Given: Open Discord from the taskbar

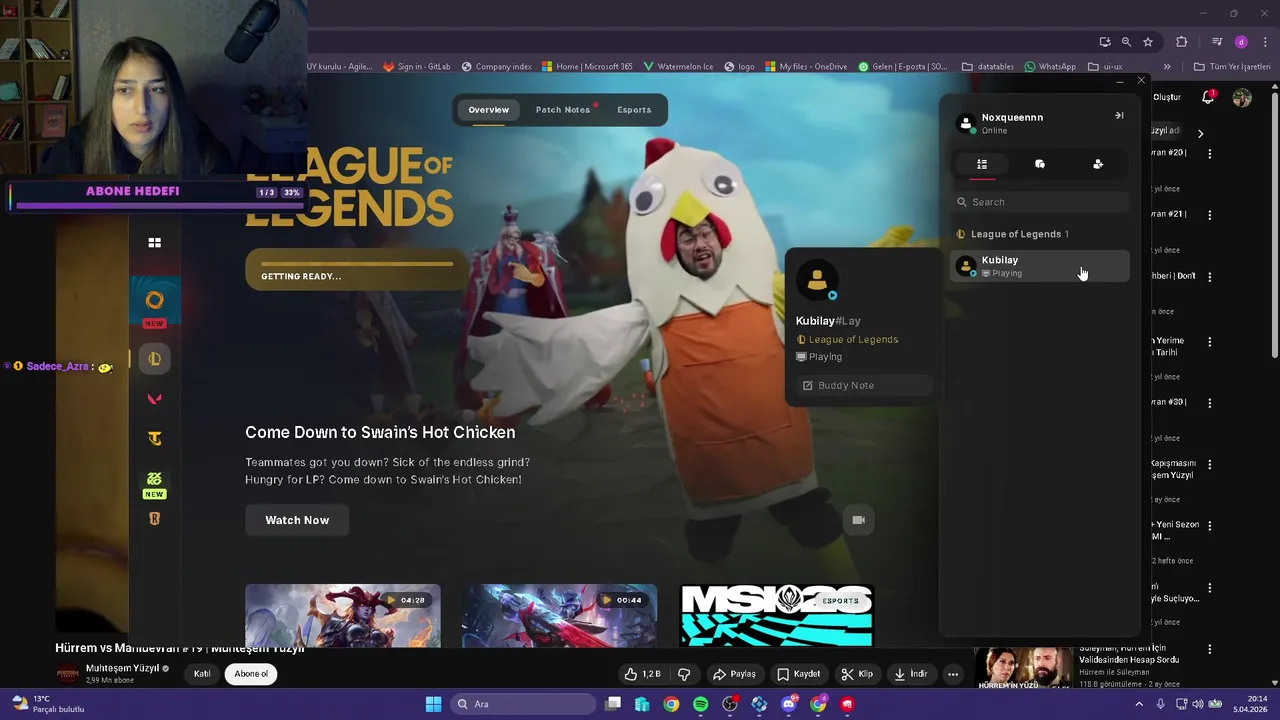Looking at the screenshot, I should click(x=789, y=704).
